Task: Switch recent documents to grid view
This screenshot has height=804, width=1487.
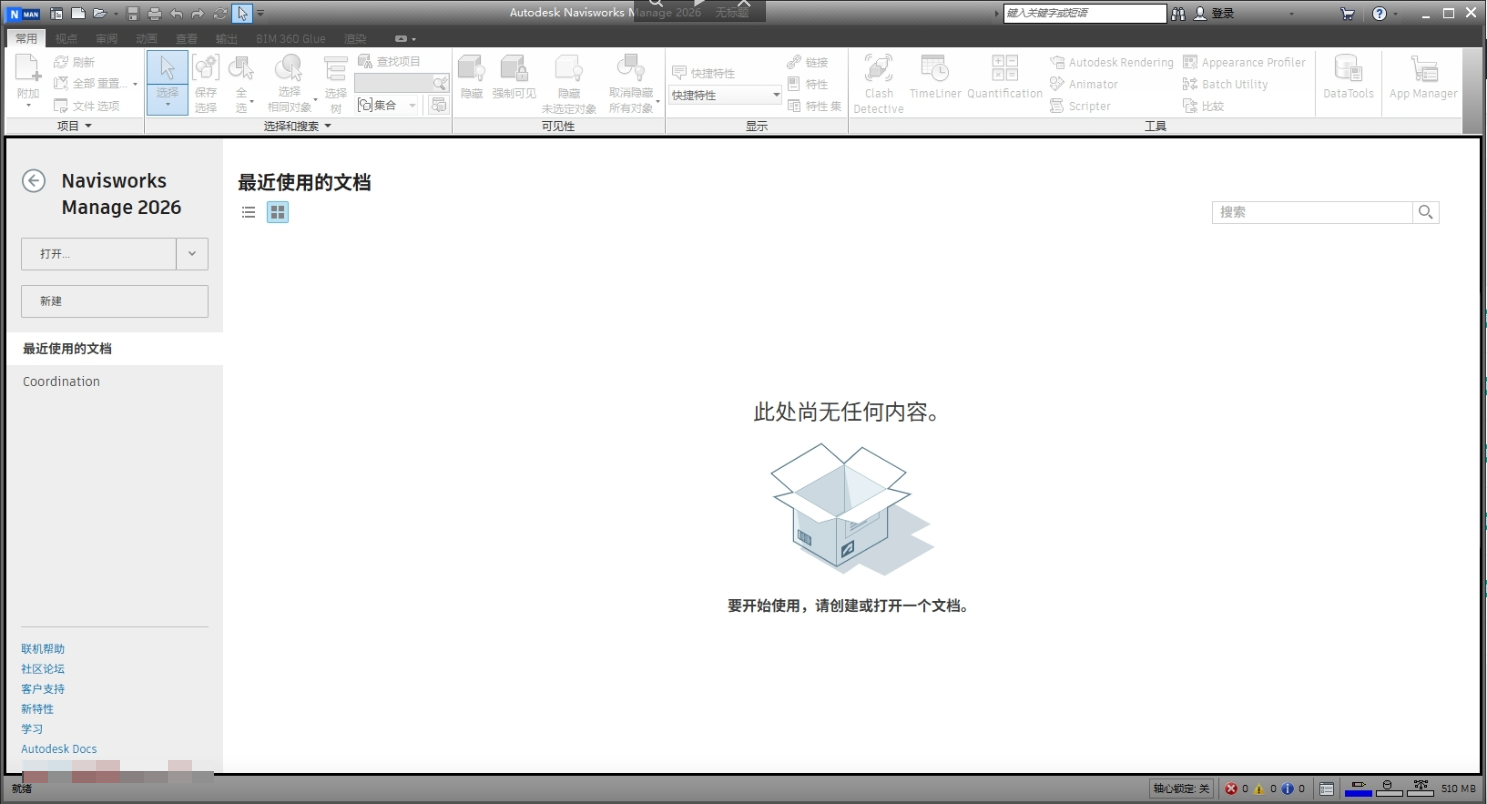Action: 278,212
